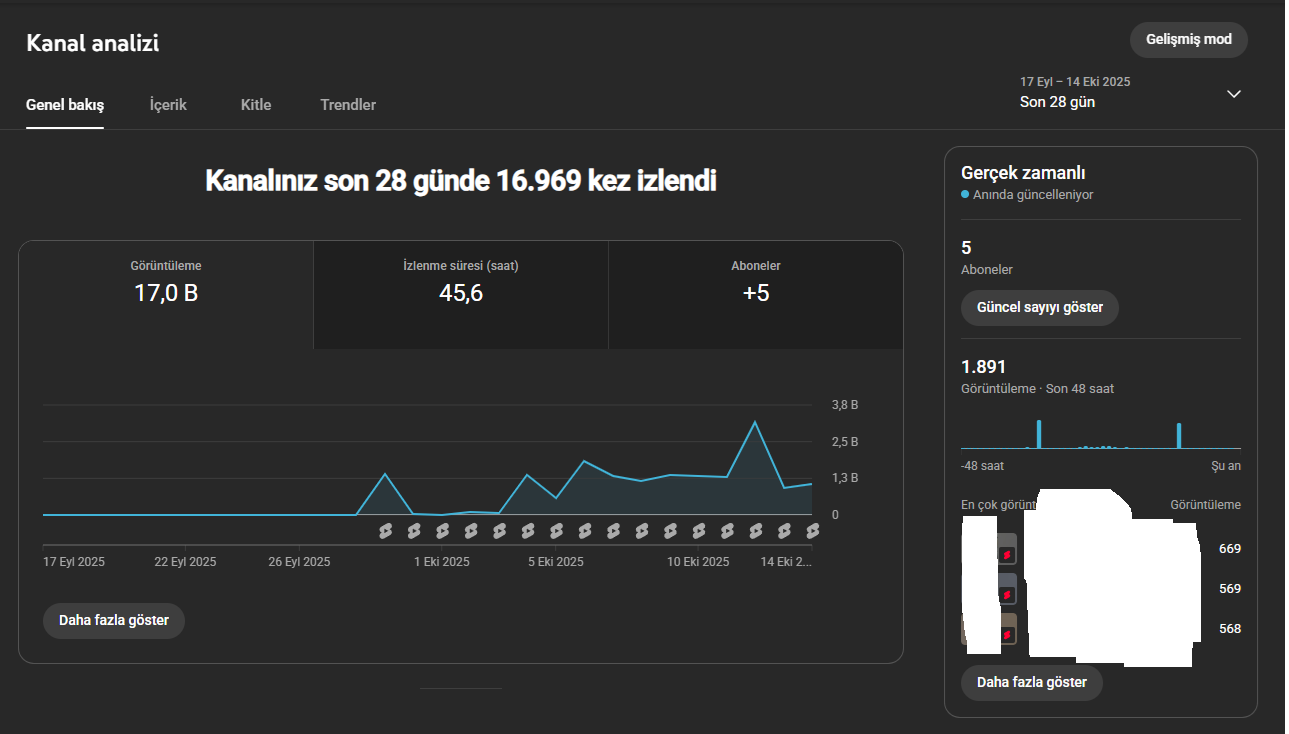Click Daha fazla göster below the chart
This screenshot has height=734, width=1289.
point(114,620)
